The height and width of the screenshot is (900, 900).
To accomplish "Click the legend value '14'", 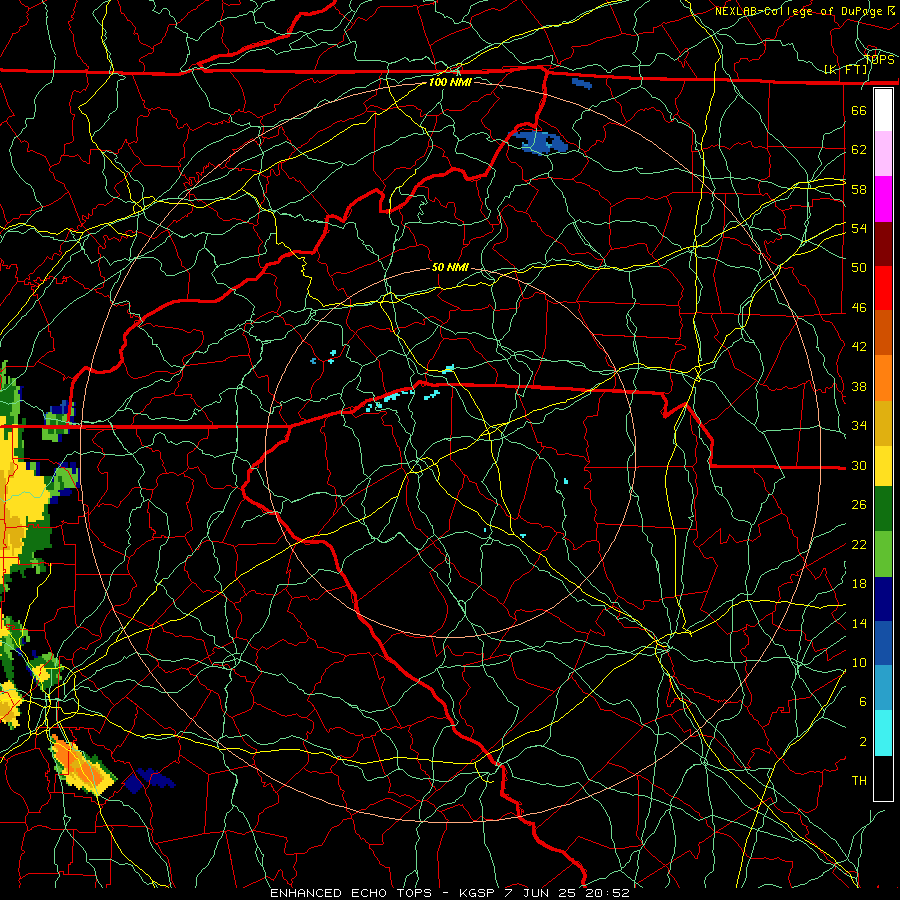I will click(859, 623).
